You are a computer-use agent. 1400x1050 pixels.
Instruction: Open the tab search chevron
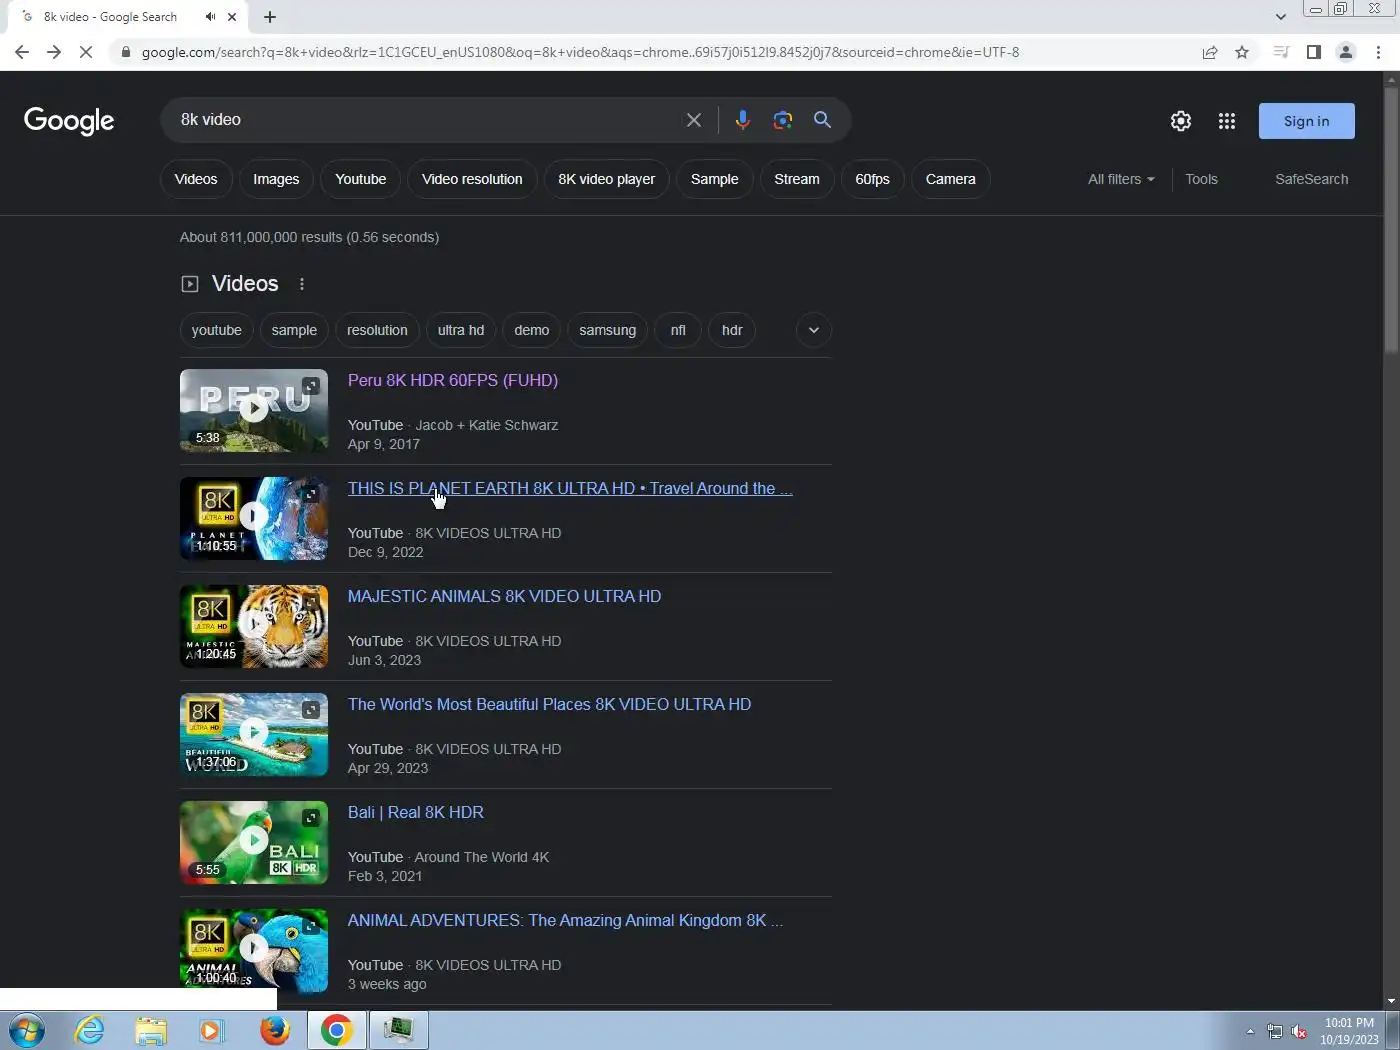point(1281,17)
